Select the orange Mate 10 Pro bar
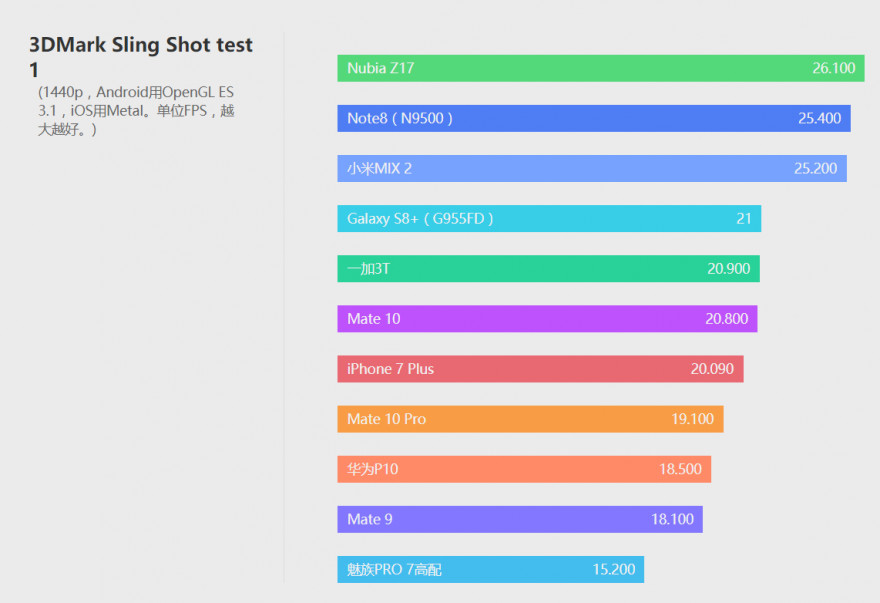 530,419
